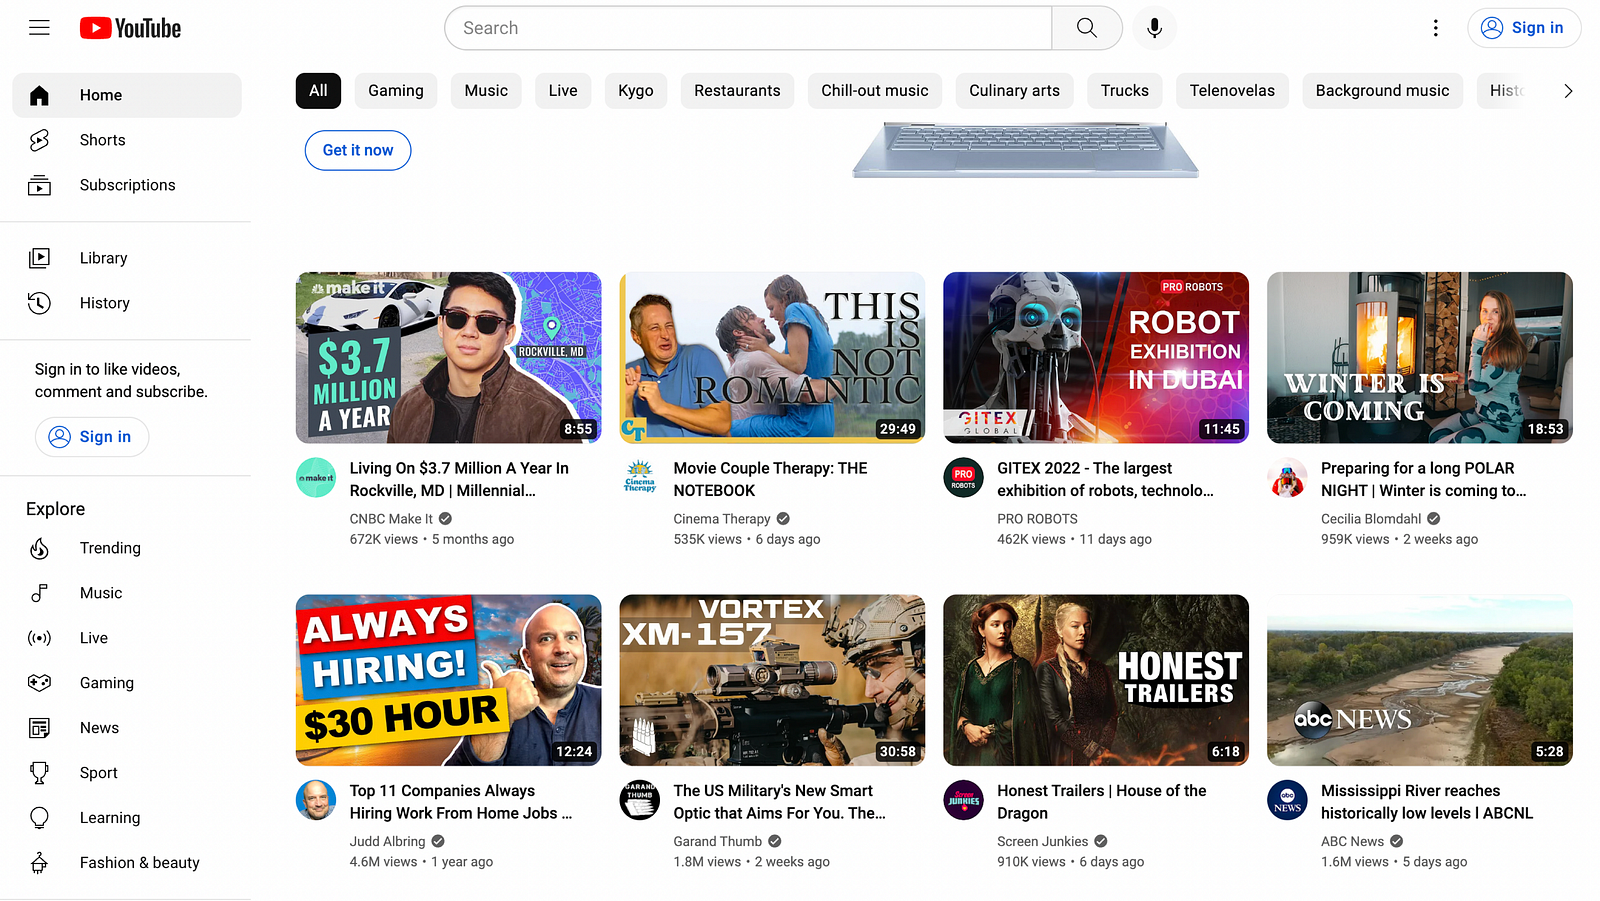The image size is (1600, 901).
Task: Click the Search input field
Action: 748,28
